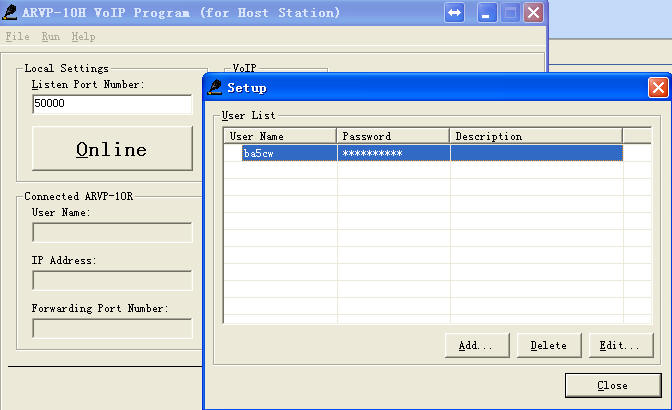
Task: Click the masked password cell for ba5cw
Action: 393,153
